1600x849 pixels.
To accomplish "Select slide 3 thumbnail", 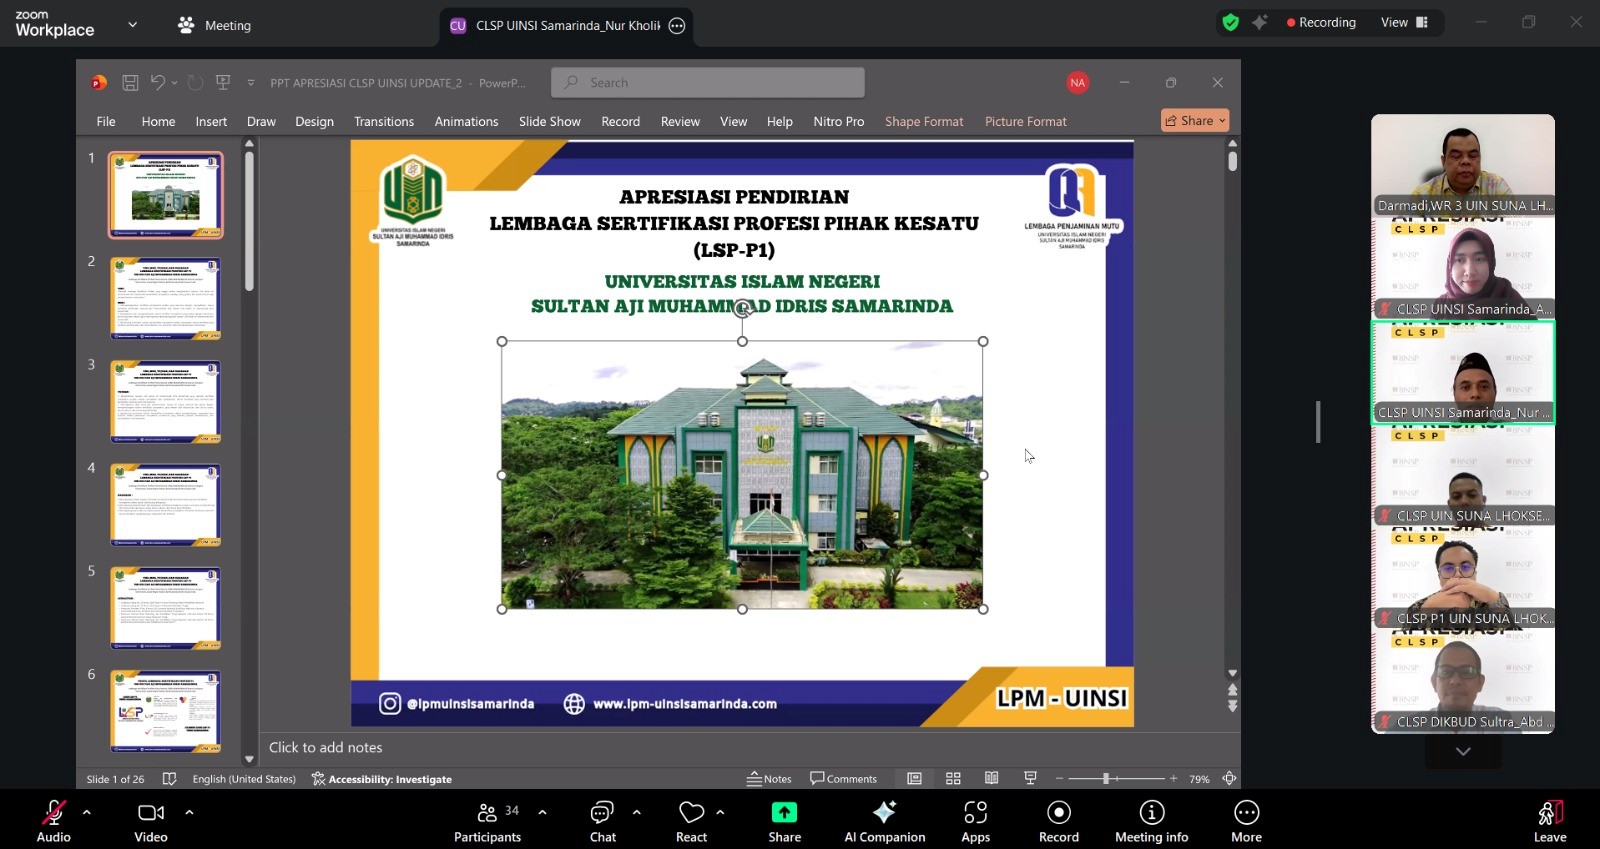I will (x=165, y=401).
